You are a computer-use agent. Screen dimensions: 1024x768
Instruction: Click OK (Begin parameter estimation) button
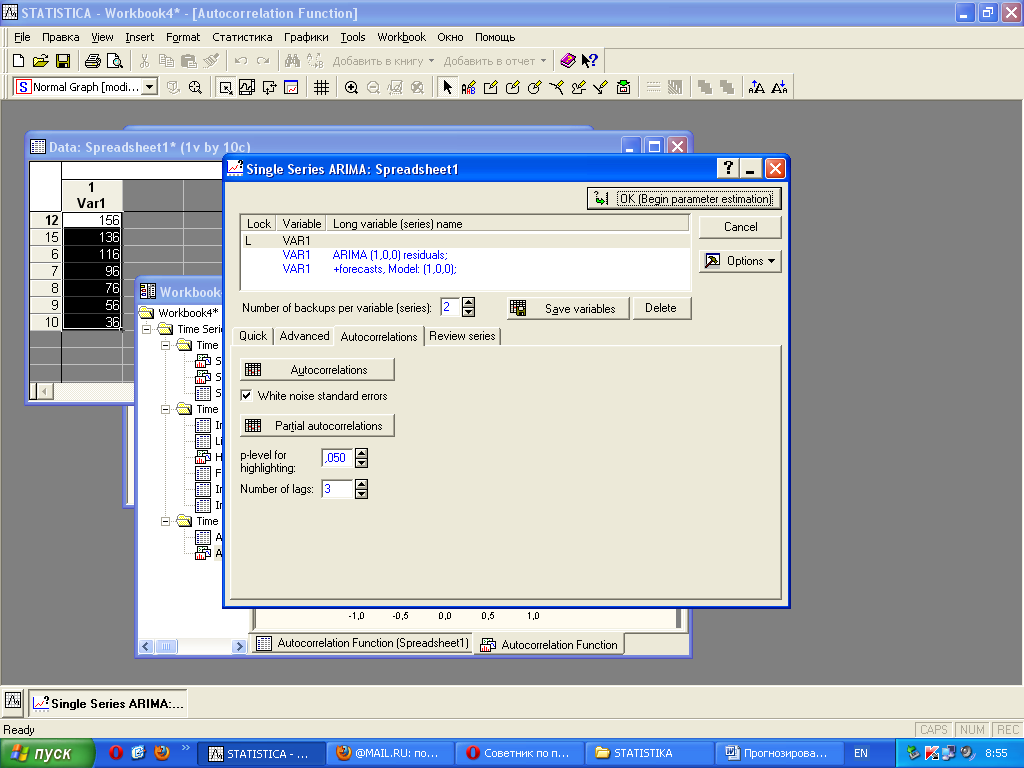[684, 199]
